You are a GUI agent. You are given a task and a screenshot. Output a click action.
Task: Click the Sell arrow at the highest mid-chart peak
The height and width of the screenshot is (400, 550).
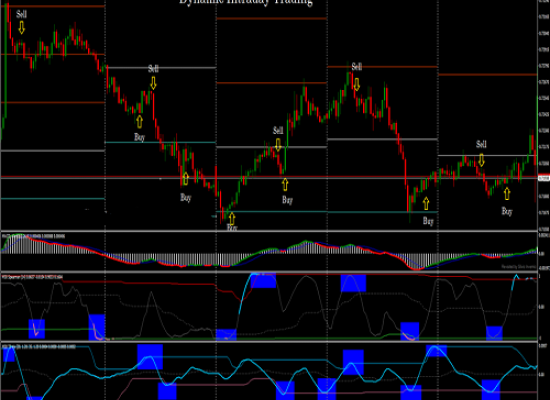pos(356,84)
